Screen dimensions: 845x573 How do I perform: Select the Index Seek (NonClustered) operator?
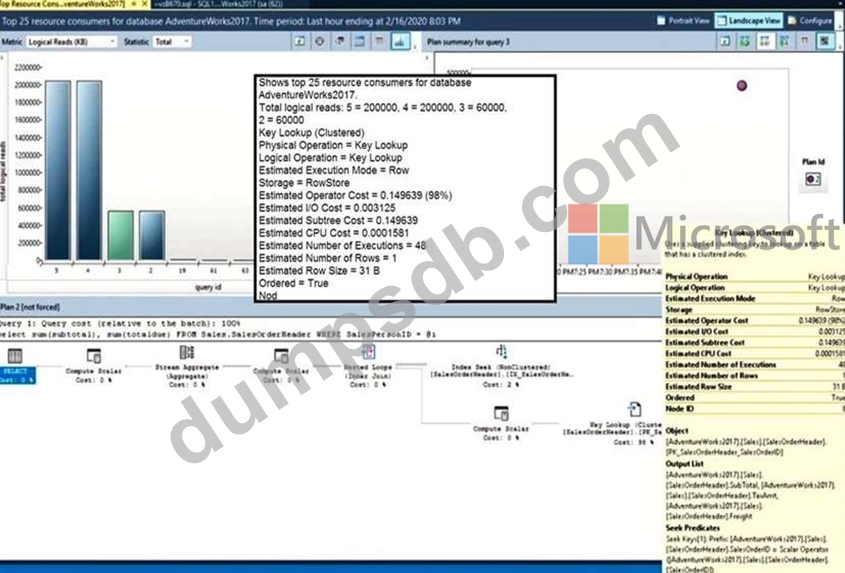pos(500,352)
